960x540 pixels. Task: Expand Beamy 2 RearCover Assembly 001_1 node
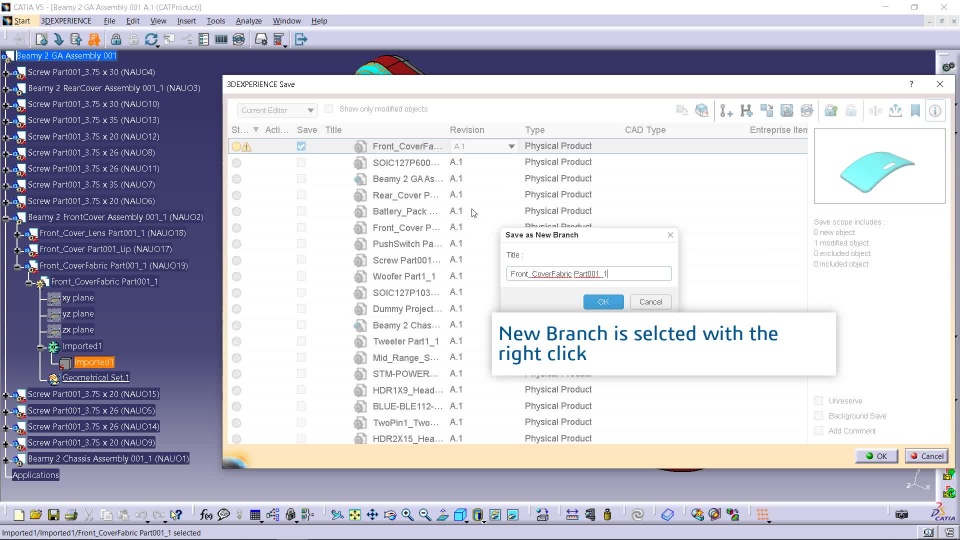point(6,88)
